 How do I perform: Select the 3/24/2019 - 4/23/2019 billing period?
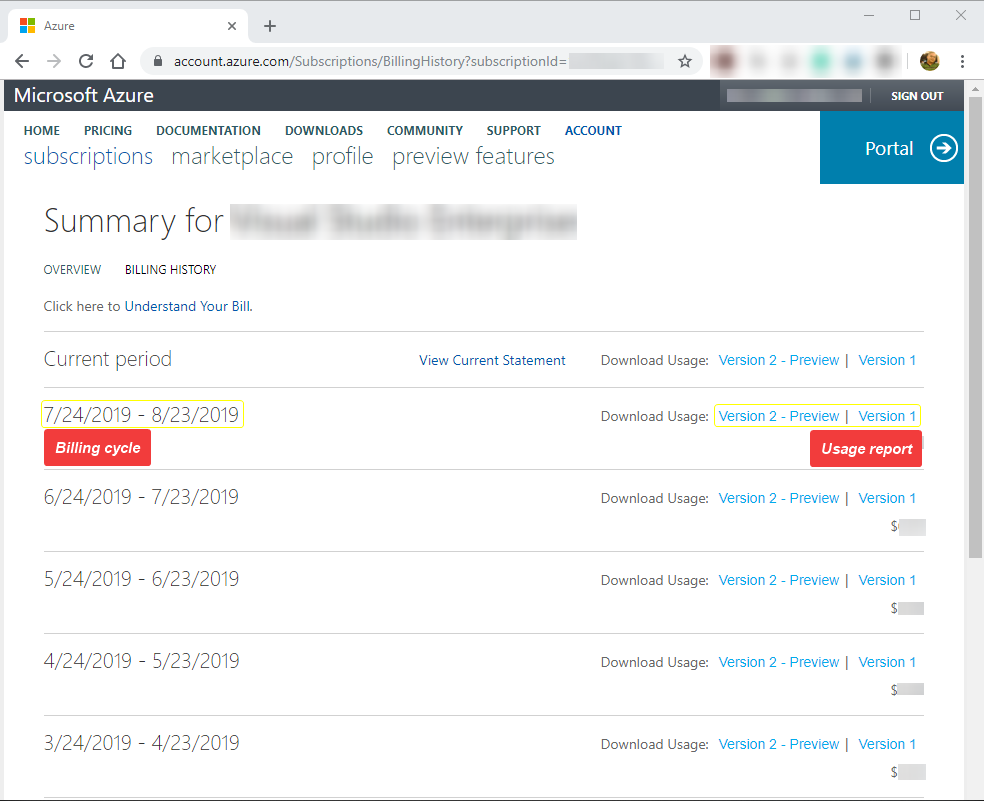(141, 743)
